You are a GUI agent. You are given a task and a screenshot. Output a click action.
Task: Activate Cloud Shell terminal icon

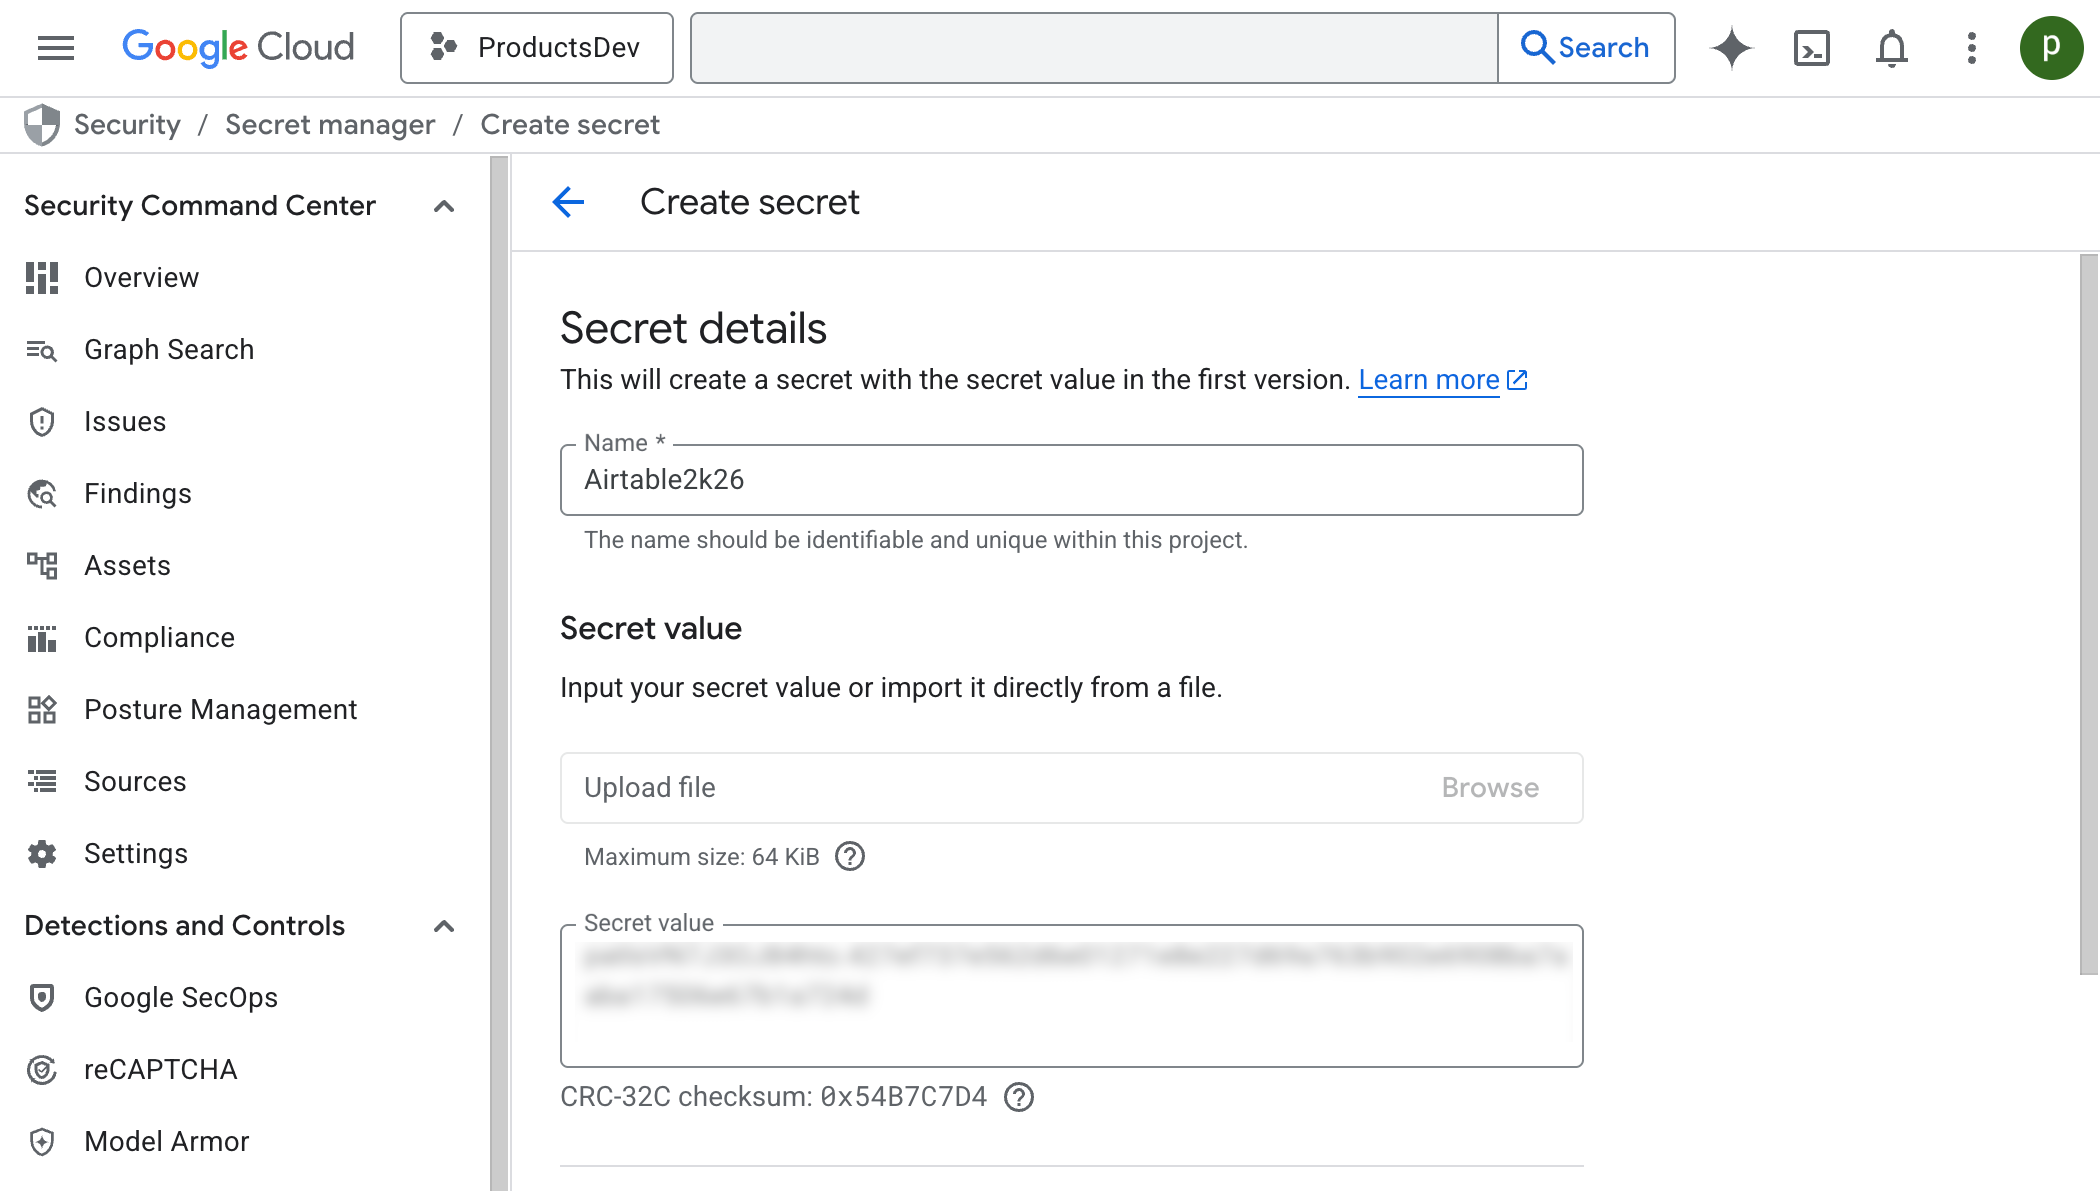1811,47
